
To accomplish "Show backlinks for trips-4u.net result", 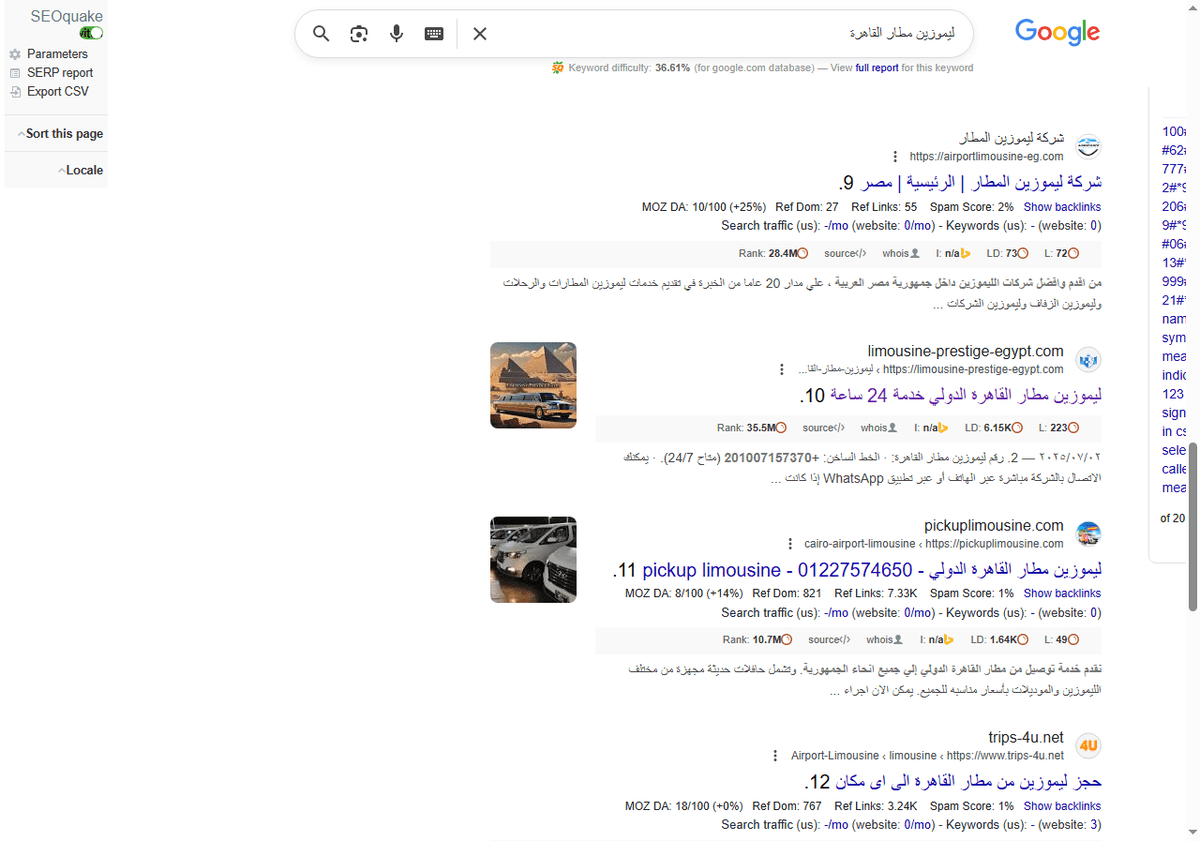I will click(x=1062, y=806).
